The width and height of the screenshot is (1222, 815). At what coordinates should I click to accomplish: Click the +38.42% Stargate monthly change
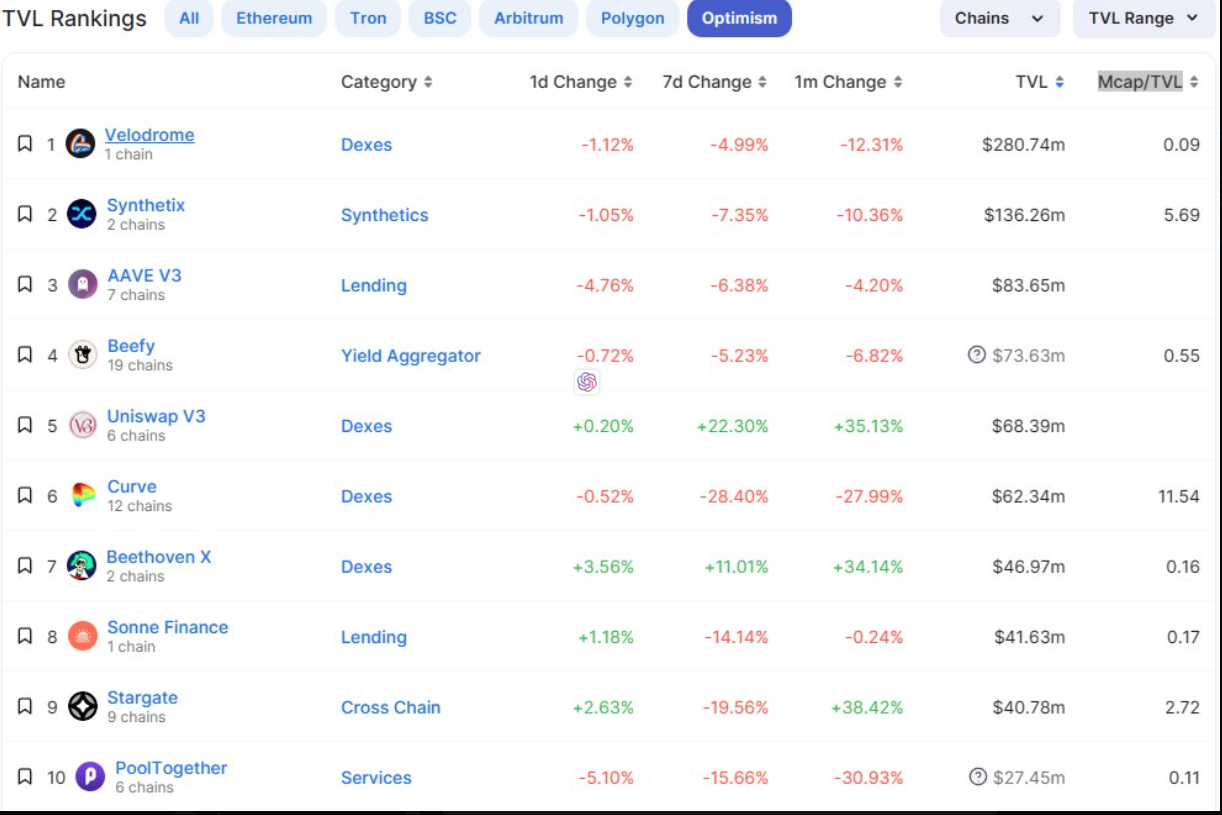coord(867,707)
